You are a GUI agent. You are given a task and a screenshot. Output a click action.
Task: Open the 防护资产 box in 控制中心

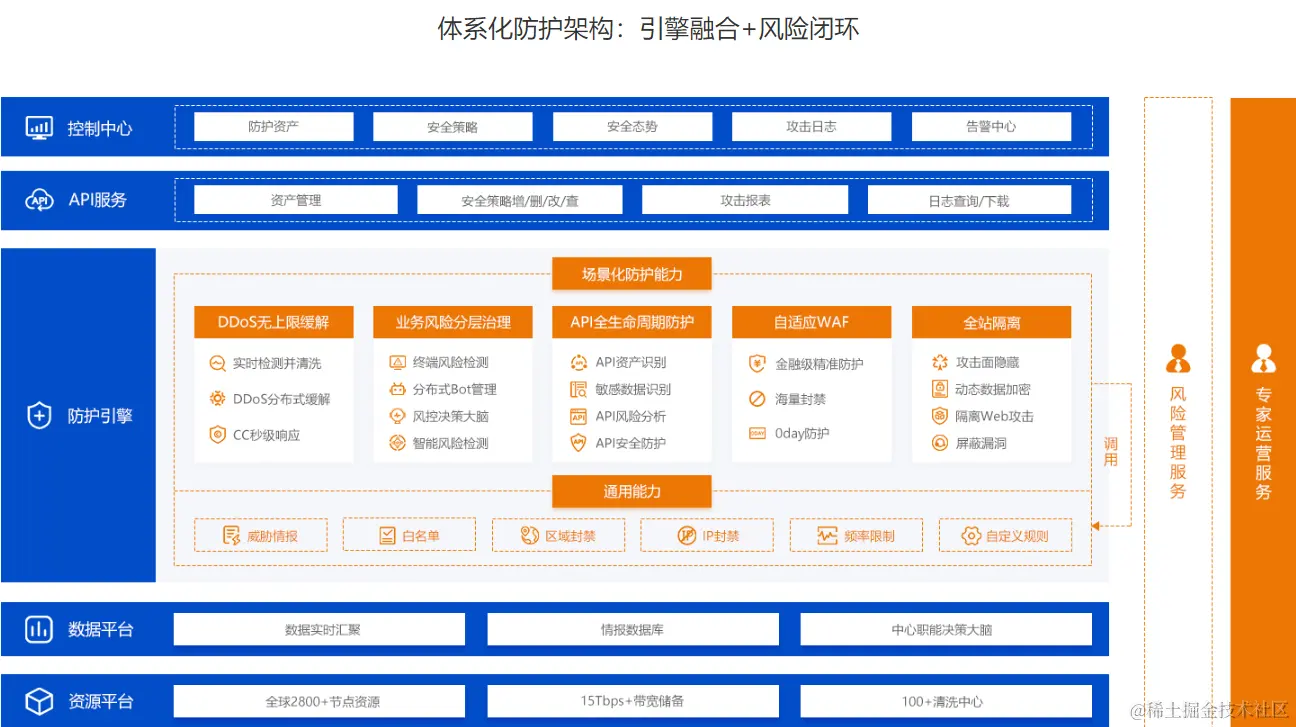click(274, 127)
